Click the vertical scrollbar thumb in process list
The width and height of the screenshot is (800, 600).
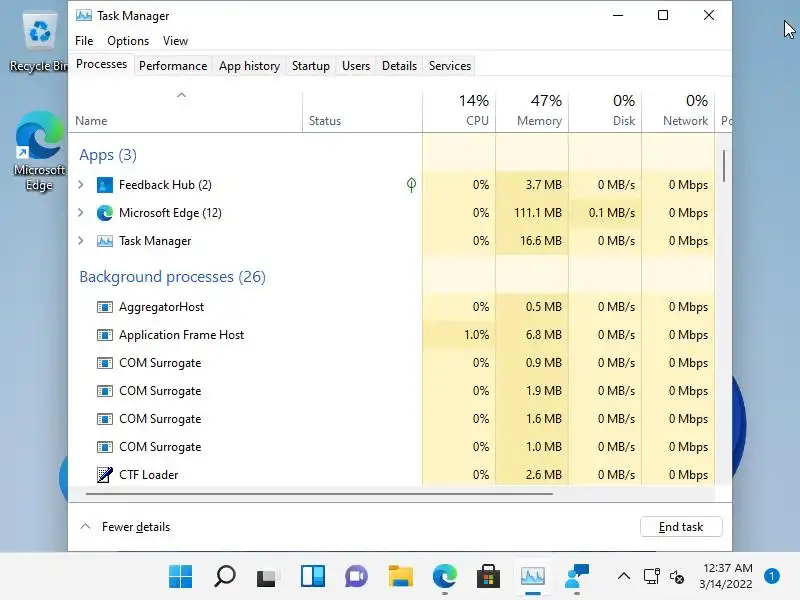pos(723,166)
